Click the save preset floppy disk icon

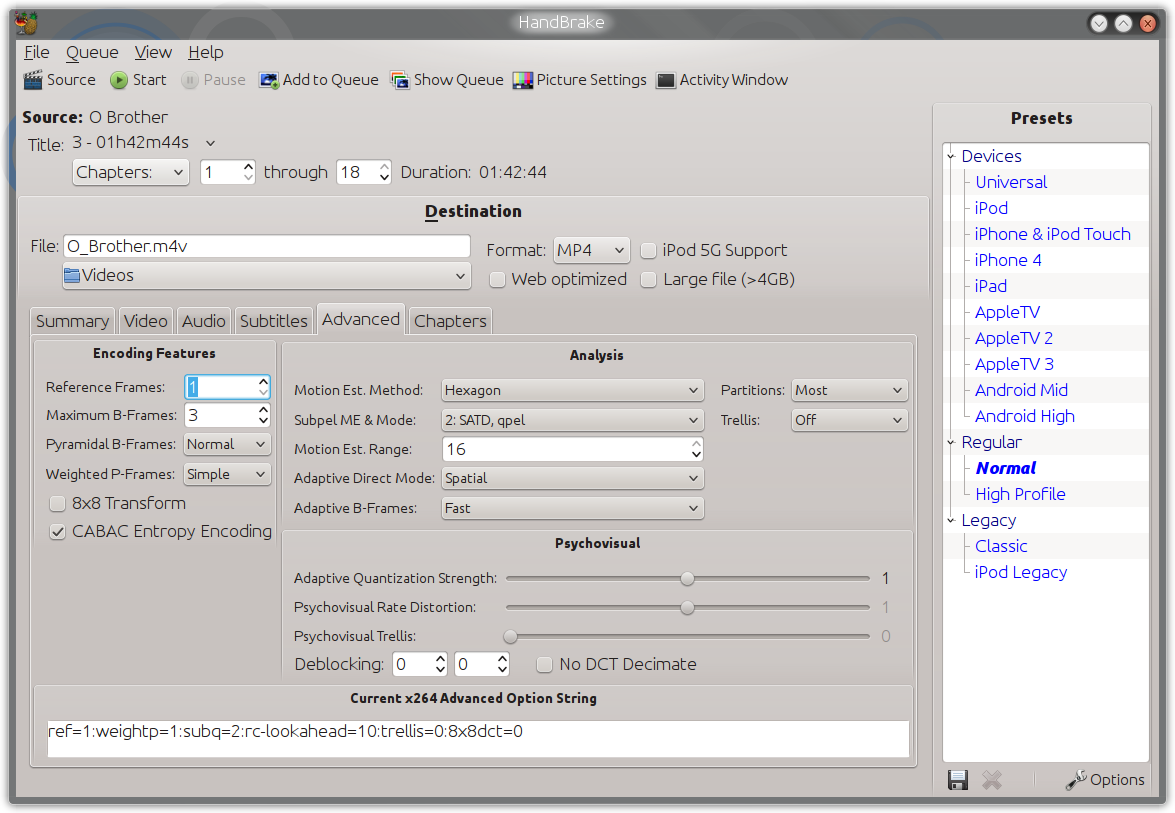958,780
